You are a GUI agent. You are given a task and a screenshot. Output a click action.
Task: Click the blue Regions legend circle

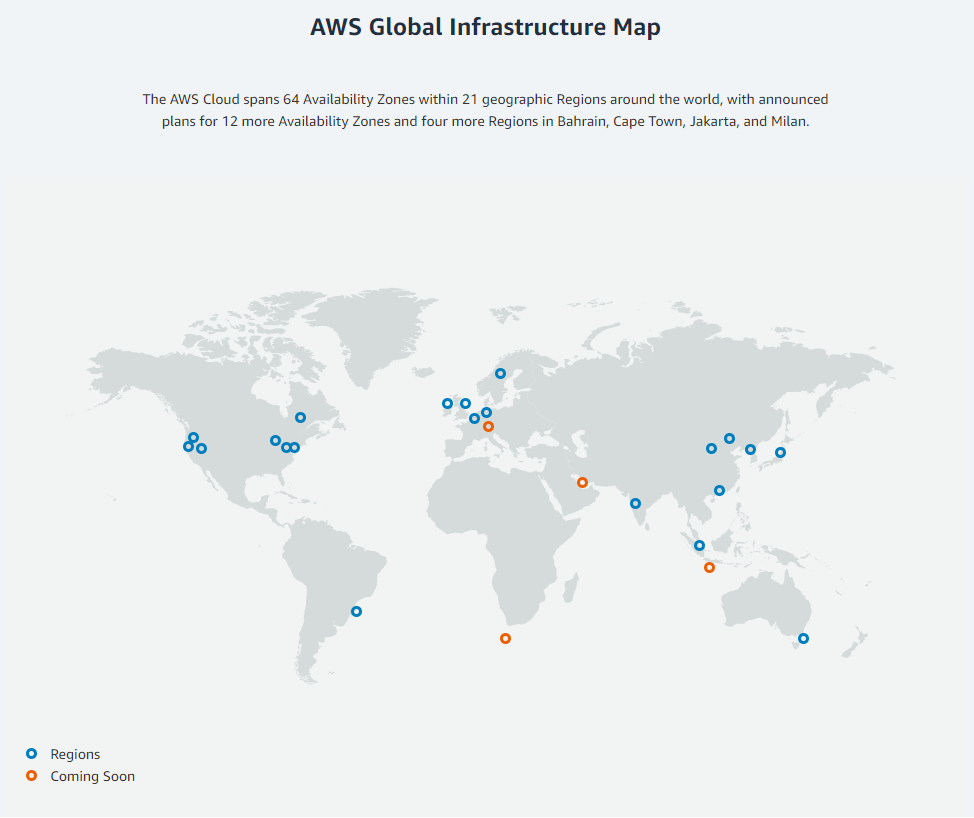tap(31, 753)
